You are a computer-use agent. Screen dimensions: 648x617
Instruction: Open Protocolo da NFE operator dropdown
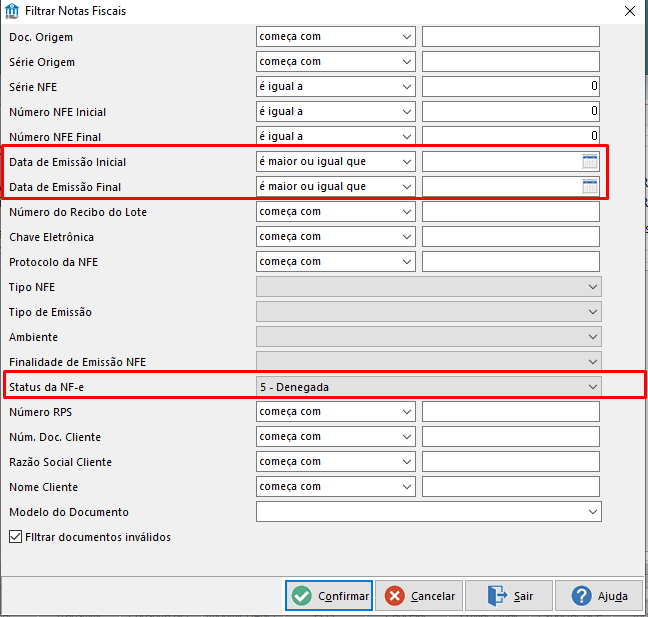click(336, 262)
